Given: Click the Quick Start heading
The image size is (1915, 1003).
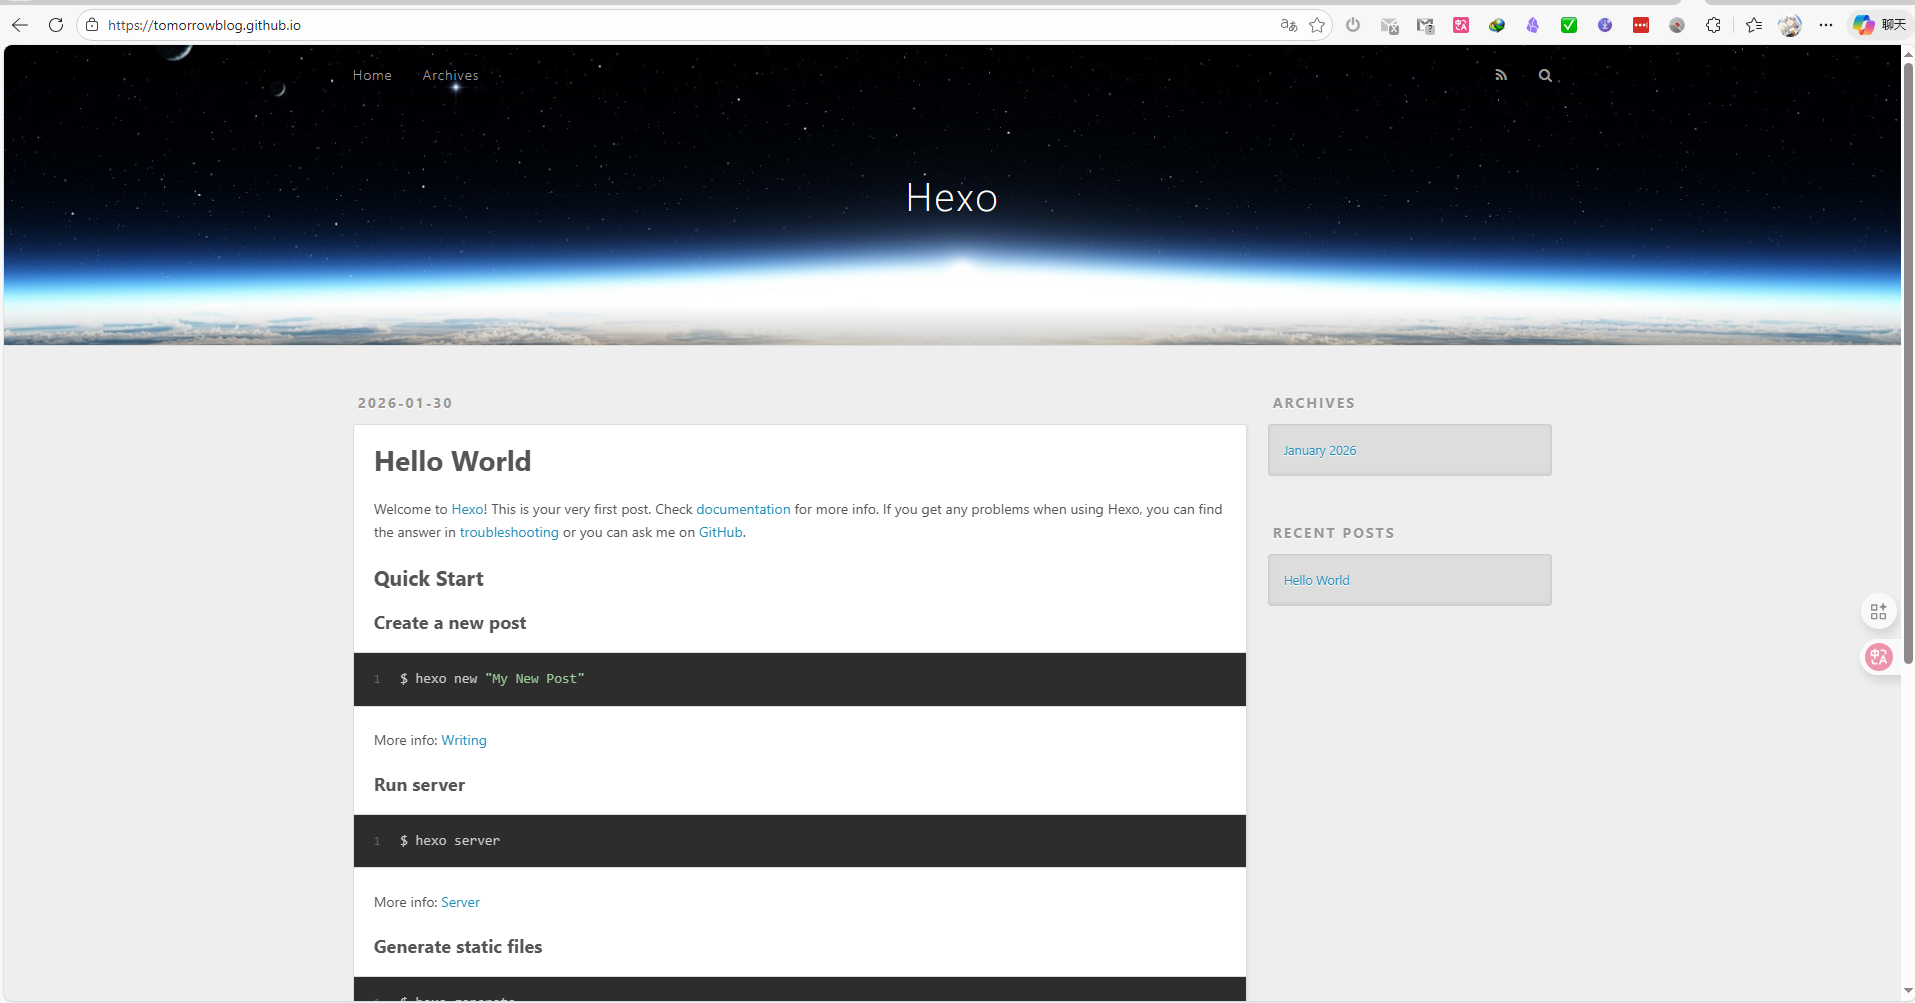Looking at the screenshot, I should pyautogui.click(x=429, y=579).
